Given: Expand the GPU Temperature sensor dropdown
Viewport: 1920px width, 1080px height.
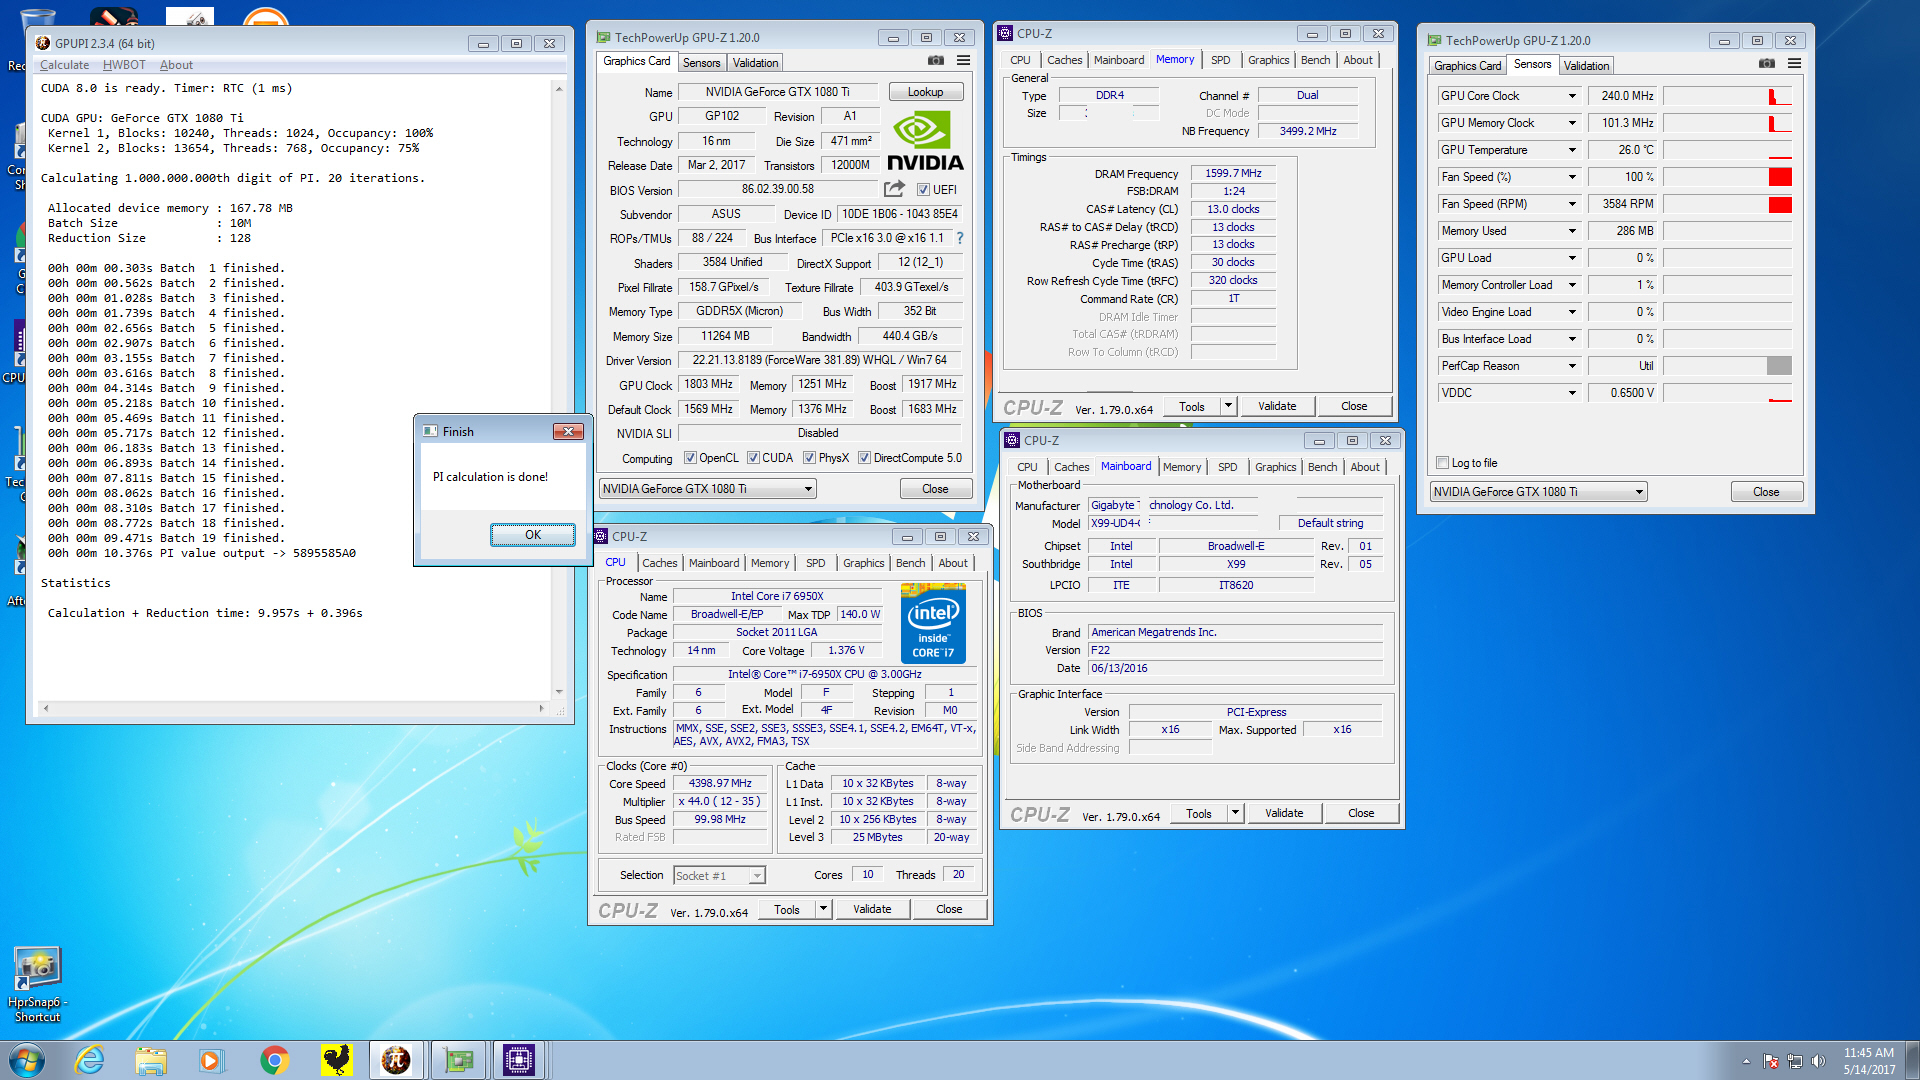Looking at the screenshot, I should [1572, 150].
